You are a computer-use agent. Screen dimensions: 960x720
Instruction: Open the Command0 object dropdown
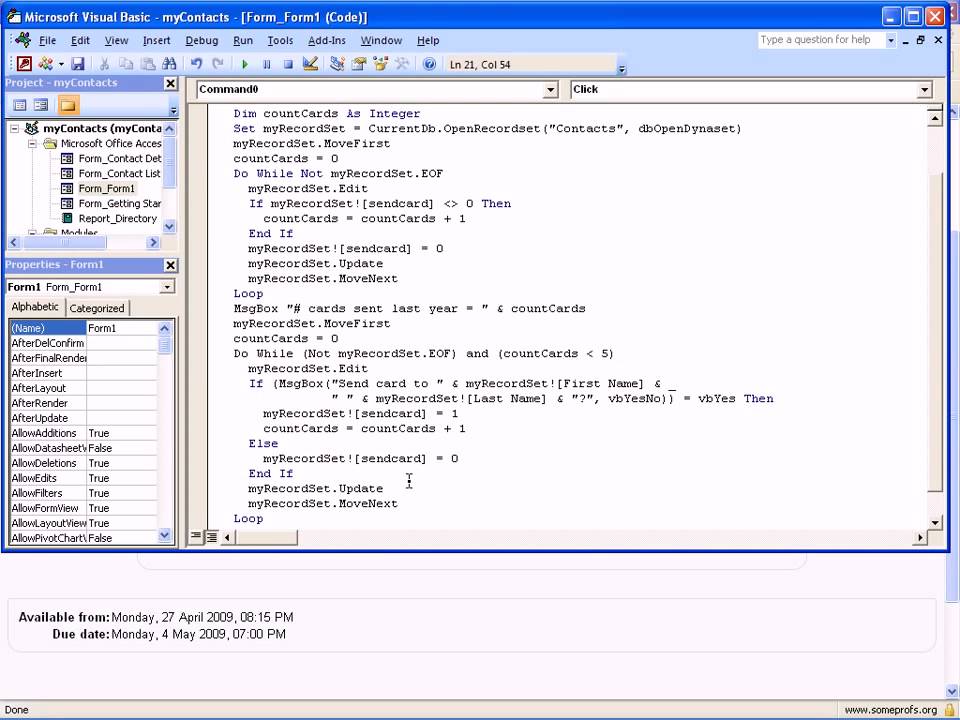point(550,90)
